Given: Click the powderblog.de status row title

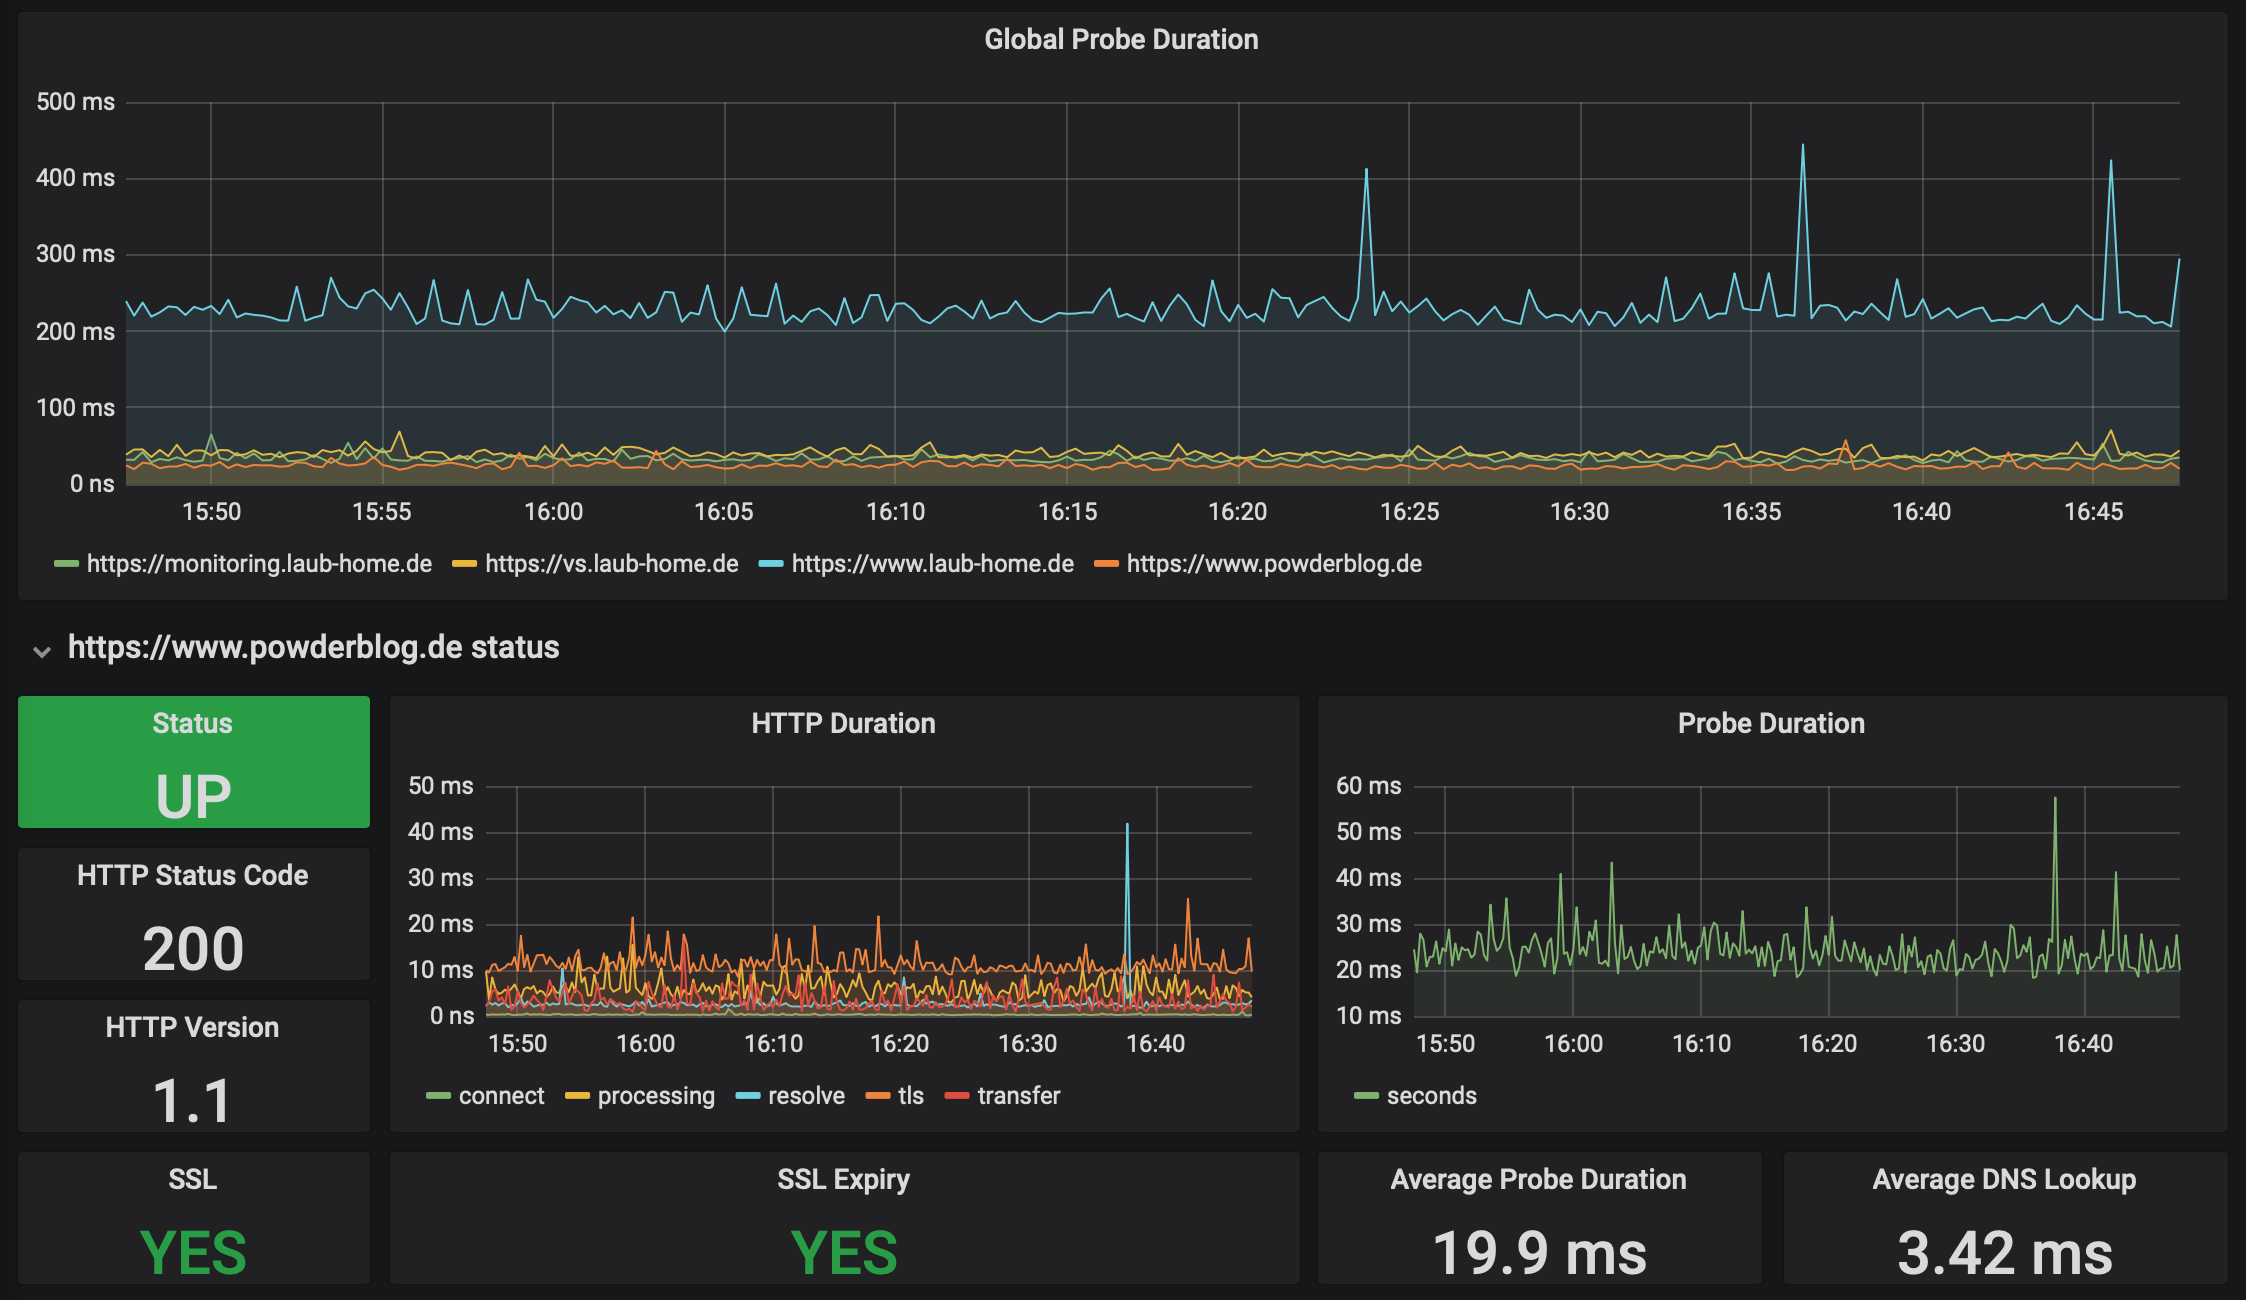Looking at the screenshot, I should [x=313, y=647].
